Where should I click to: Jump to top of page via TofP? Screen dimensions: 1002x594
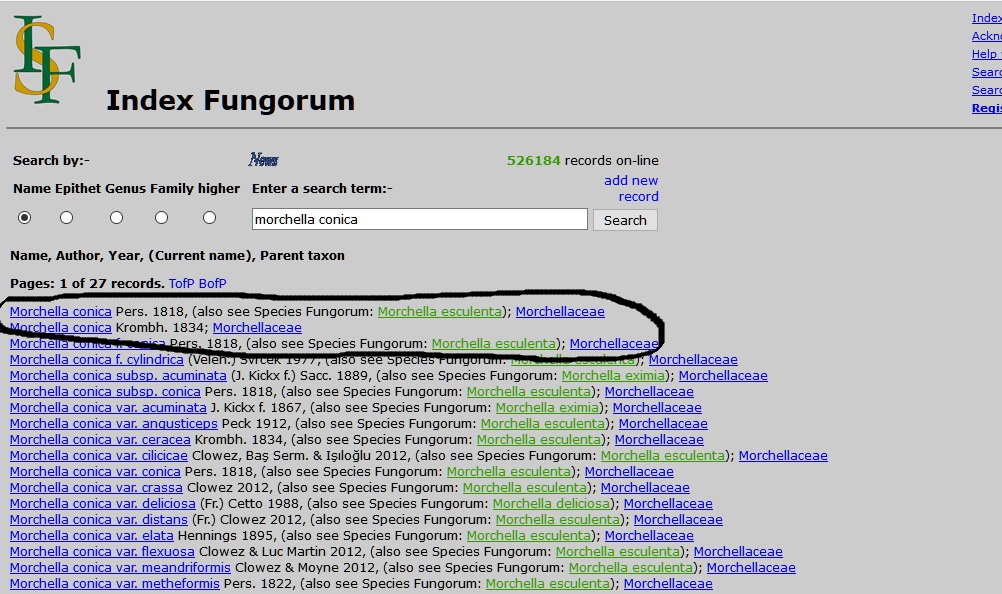click(181, 284)
